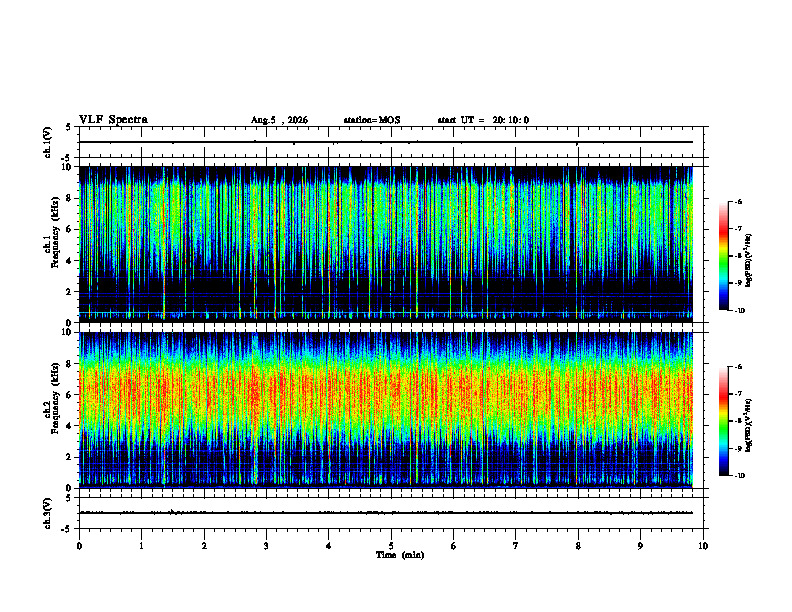Screen dimensions: 792x612
Task: Click the ch.1 colorbar PSD unit label
Action: click(749, 261)
